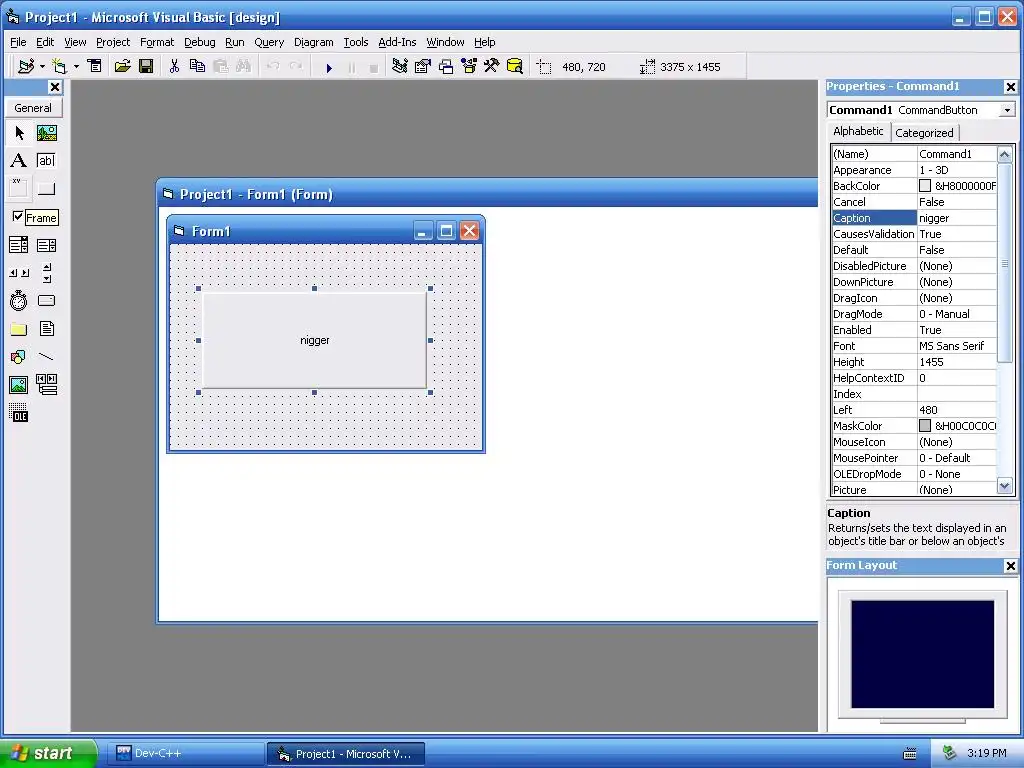The height and width of the screenshot is (768, 1024).
Task: Select the DriveListBox tool in the toolbox
Action: 46,300
